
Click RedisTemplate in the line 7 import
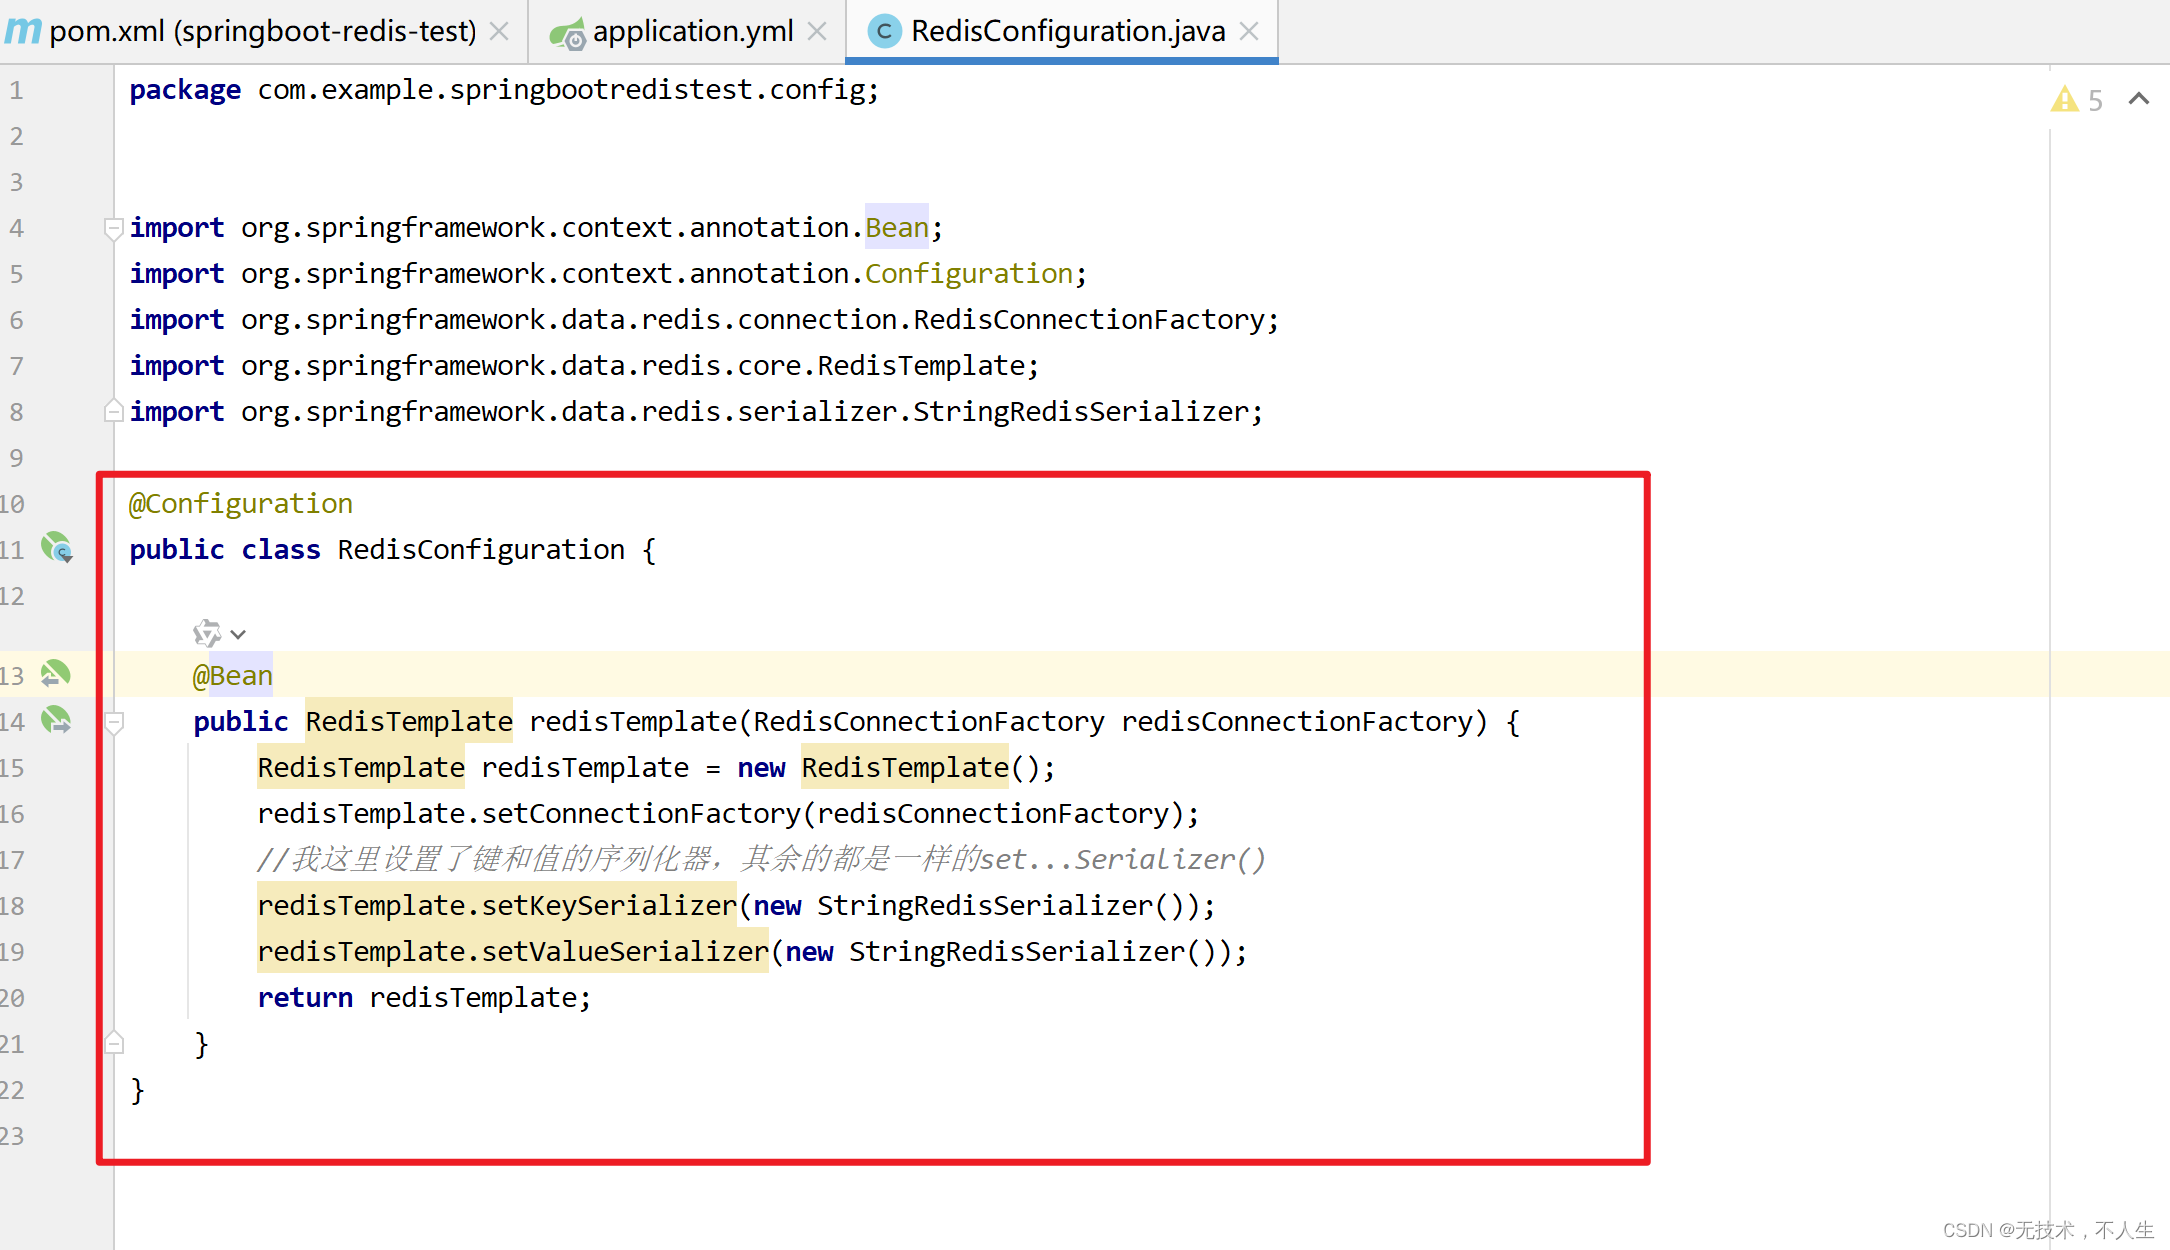(921, 366)
